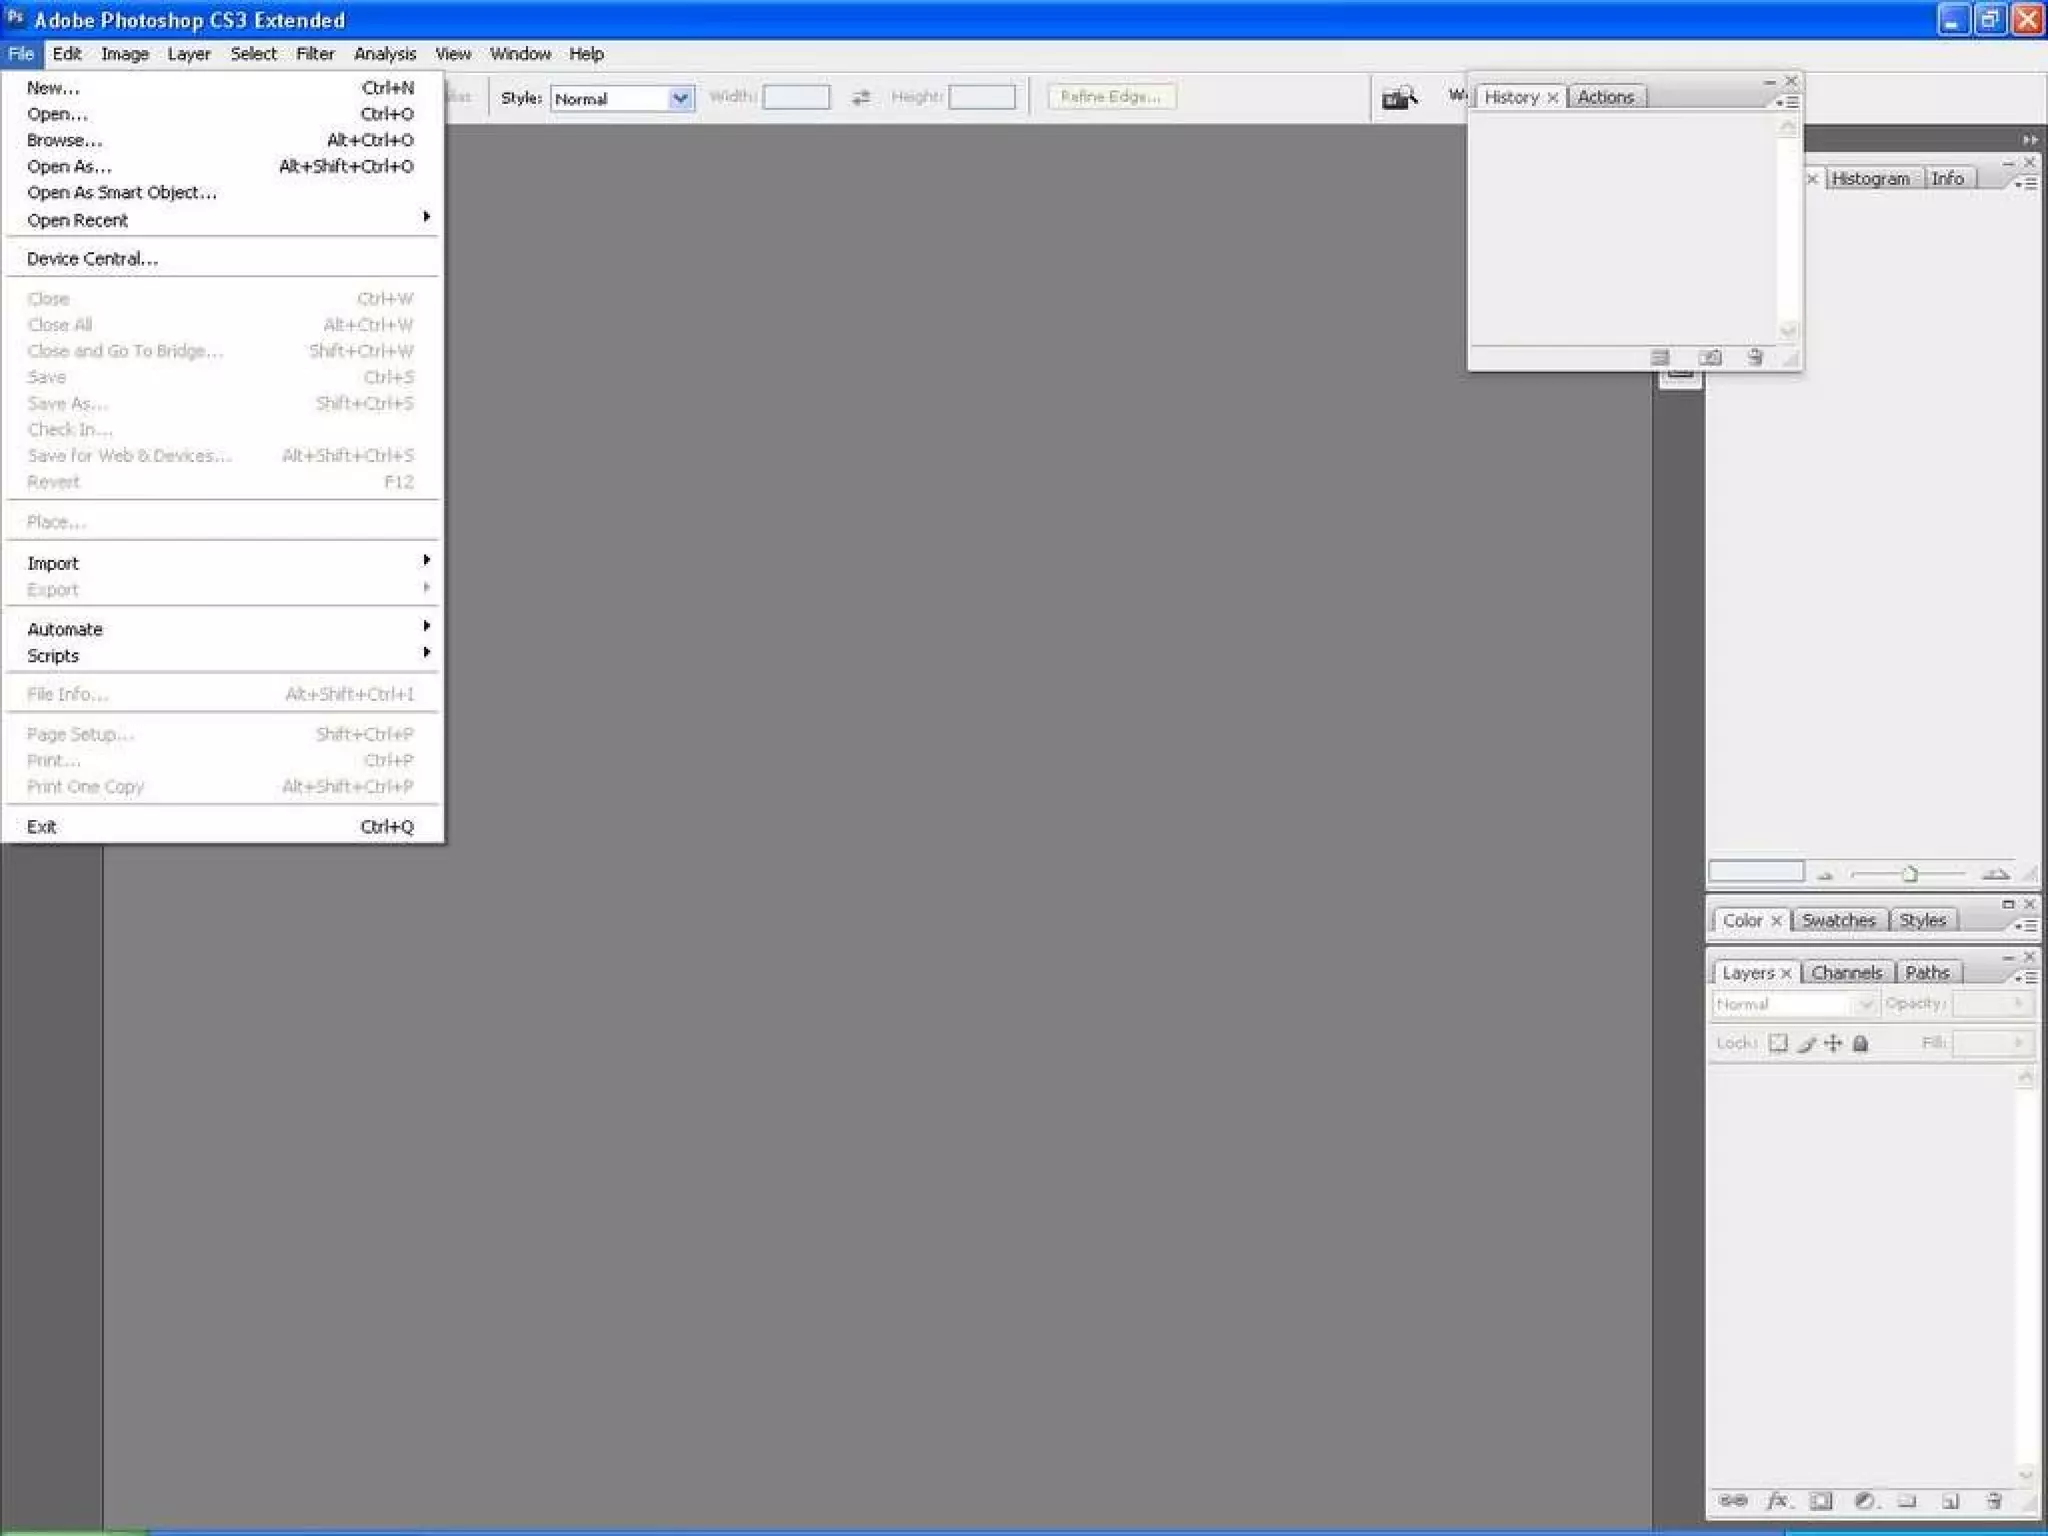Click swap width and height arrows
The width and height of the screenshot is (2048, 1536).
pos(860,97)
